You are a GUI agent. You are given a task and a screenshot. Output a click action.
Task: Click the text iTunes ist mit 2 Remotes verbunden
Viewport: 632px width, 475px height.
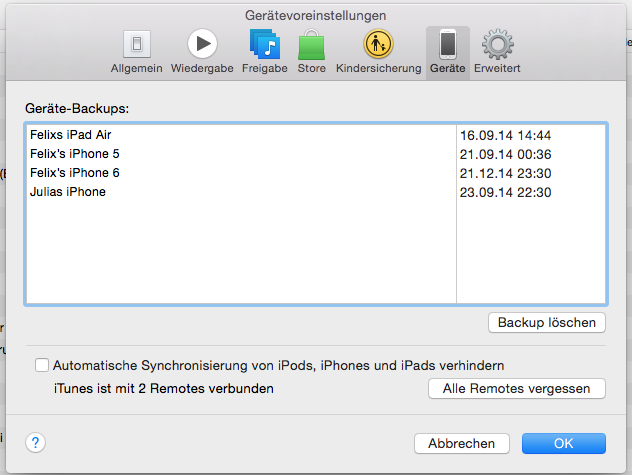164,388
